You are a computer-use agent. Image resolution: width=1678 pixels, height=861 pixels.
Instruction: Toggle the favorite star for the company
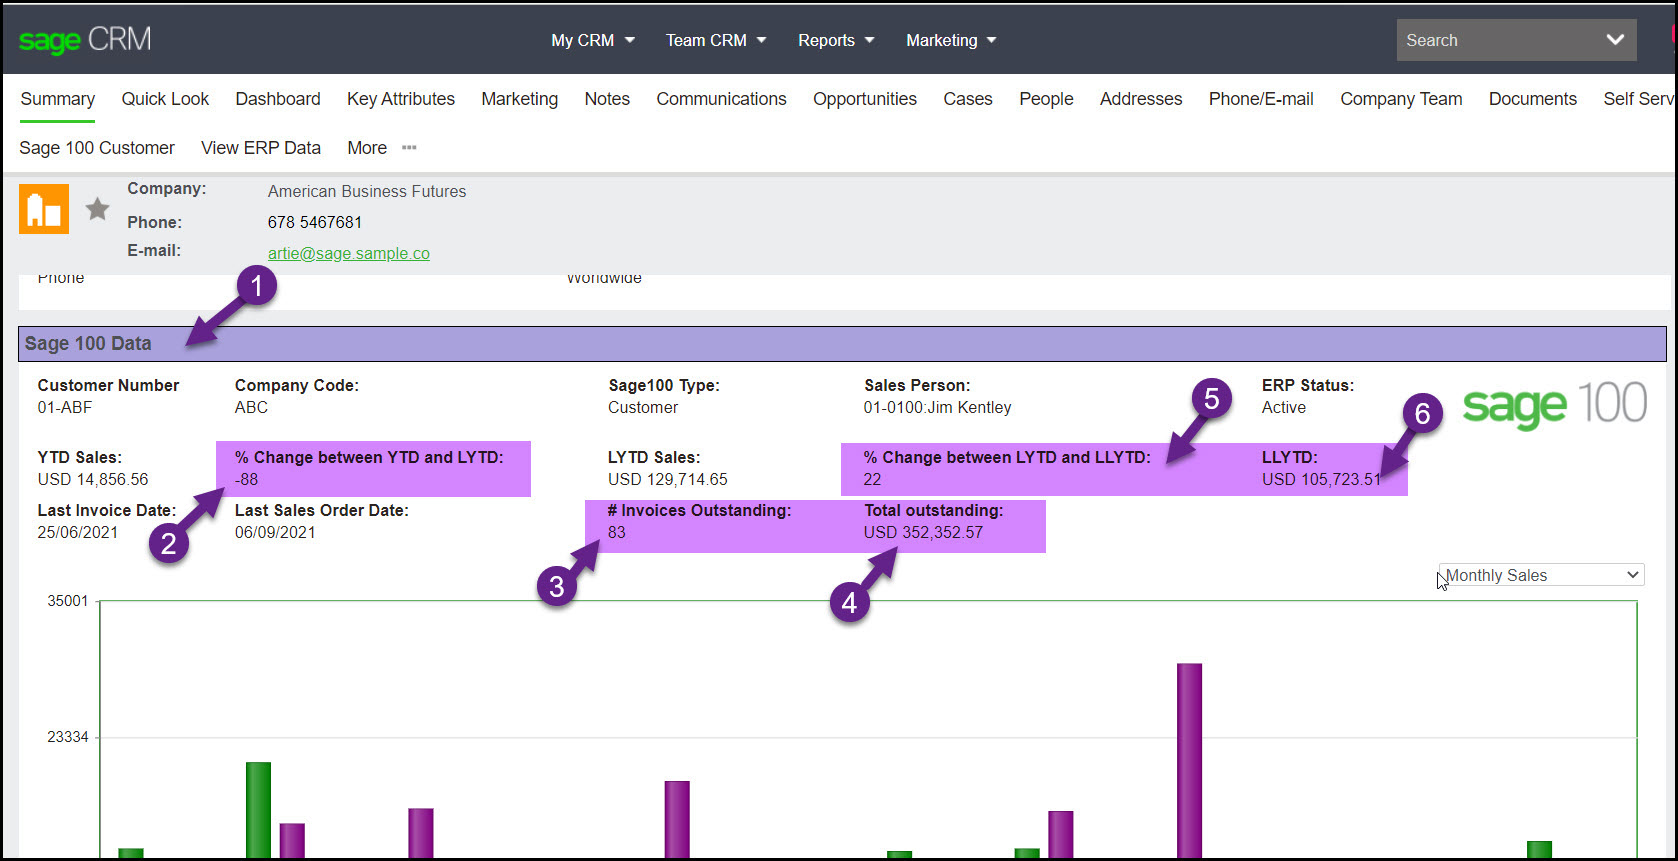97,209
